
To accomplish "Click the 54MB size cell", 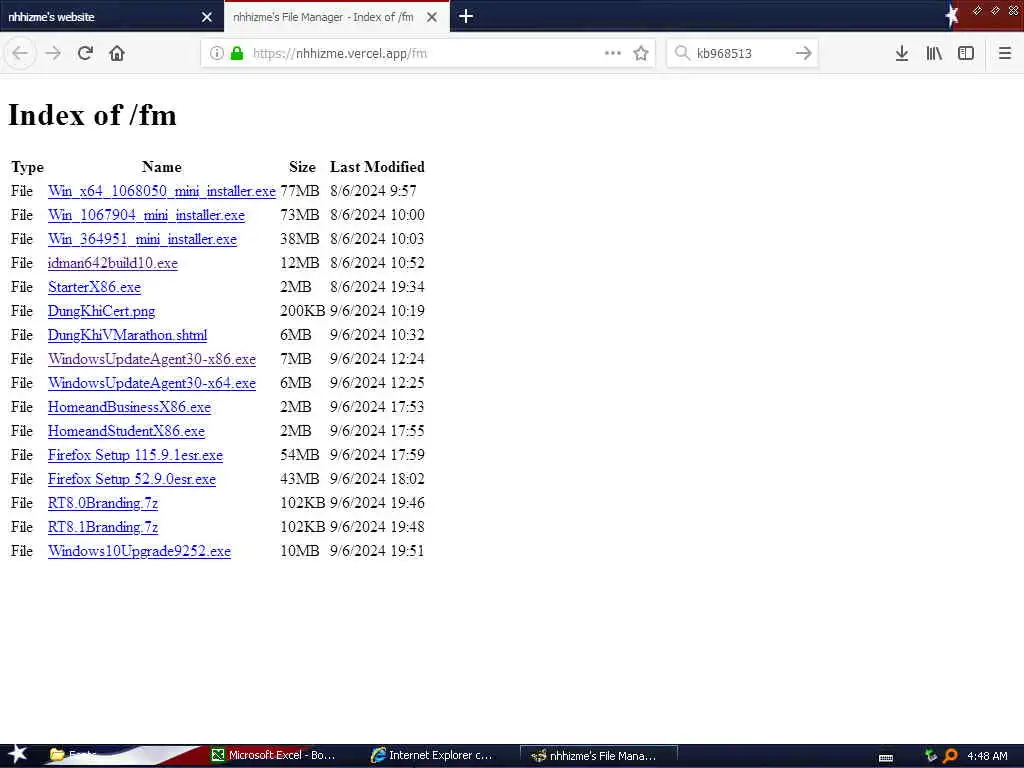I will (300, 455).
